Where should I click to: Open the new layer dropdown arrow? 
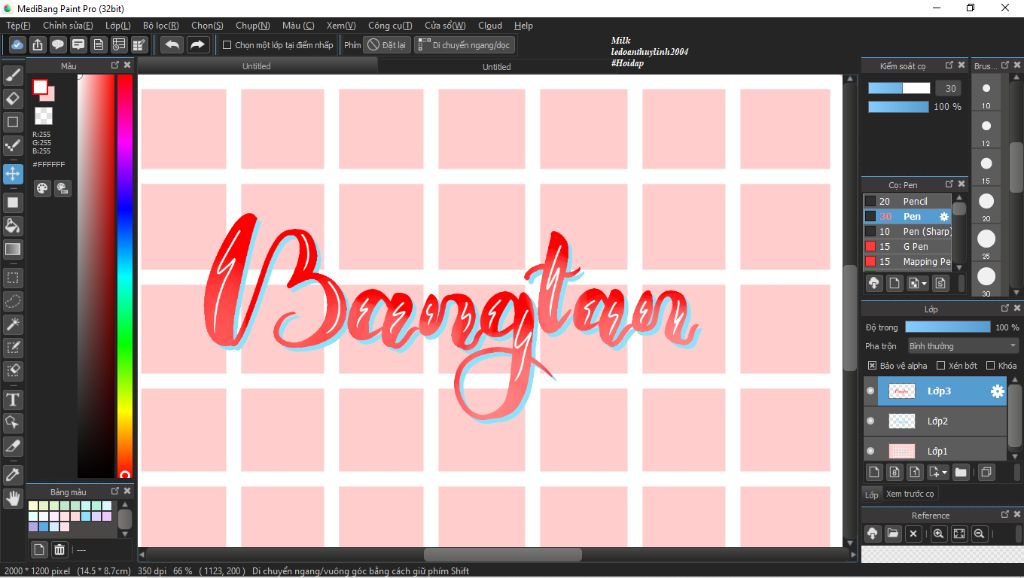943,470
